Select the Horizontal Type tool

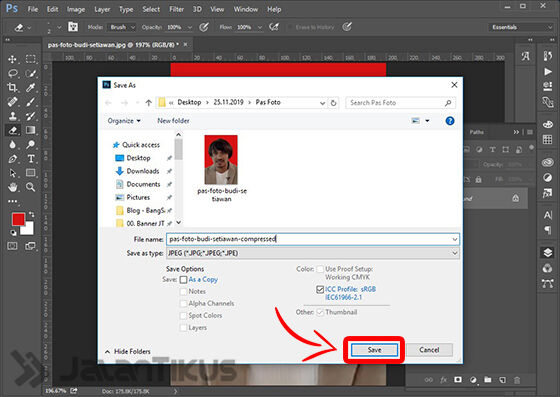coord(31,159)
